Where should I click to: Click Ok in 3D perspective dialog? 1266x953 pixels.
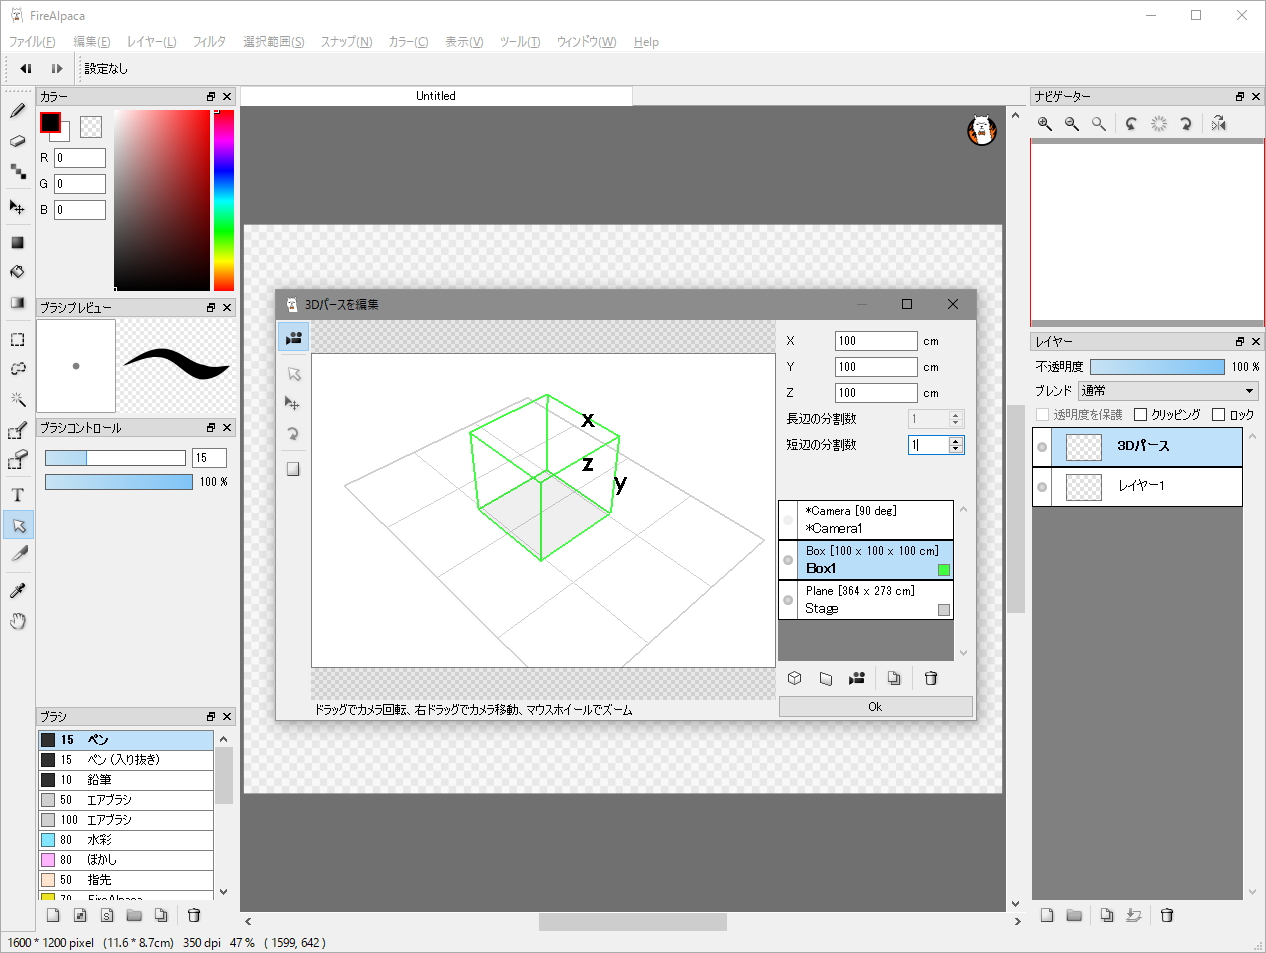pos(875,707)
